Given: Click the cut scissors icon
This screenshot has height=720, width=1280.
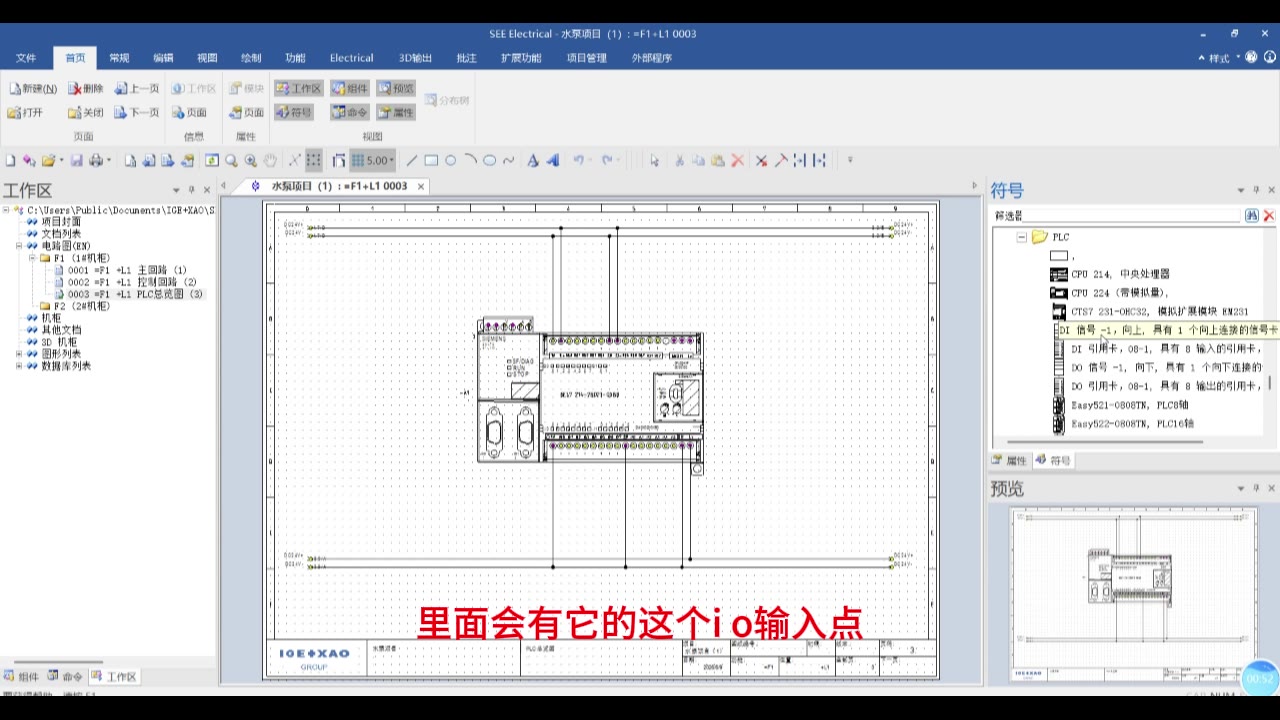Looking at the screenshot, I should coord(680,160).
